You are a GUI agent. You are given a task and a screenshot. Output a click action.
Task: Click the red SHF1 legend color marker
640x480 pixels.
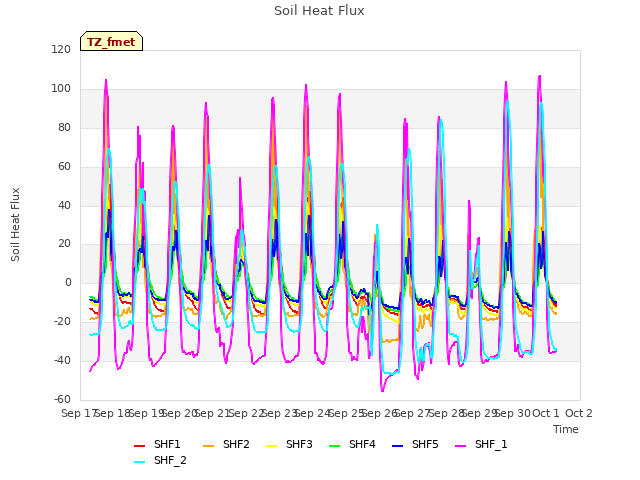click(139, 446)
